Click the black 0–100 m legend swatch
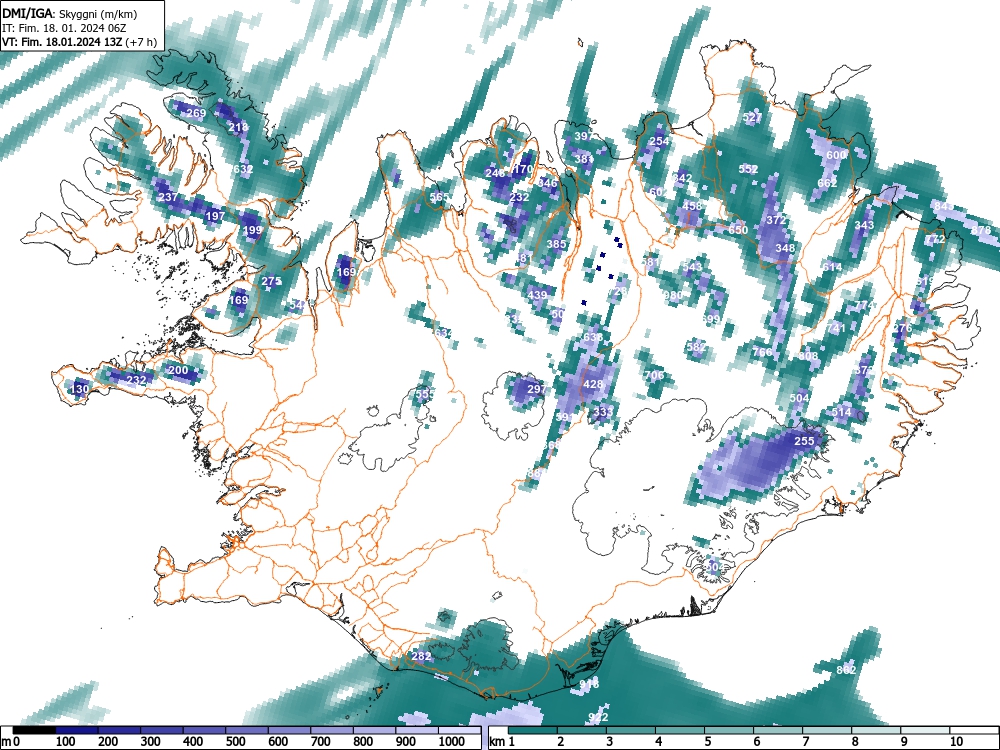Screen dimensions: 1000x750 click(x=34, y=730)
